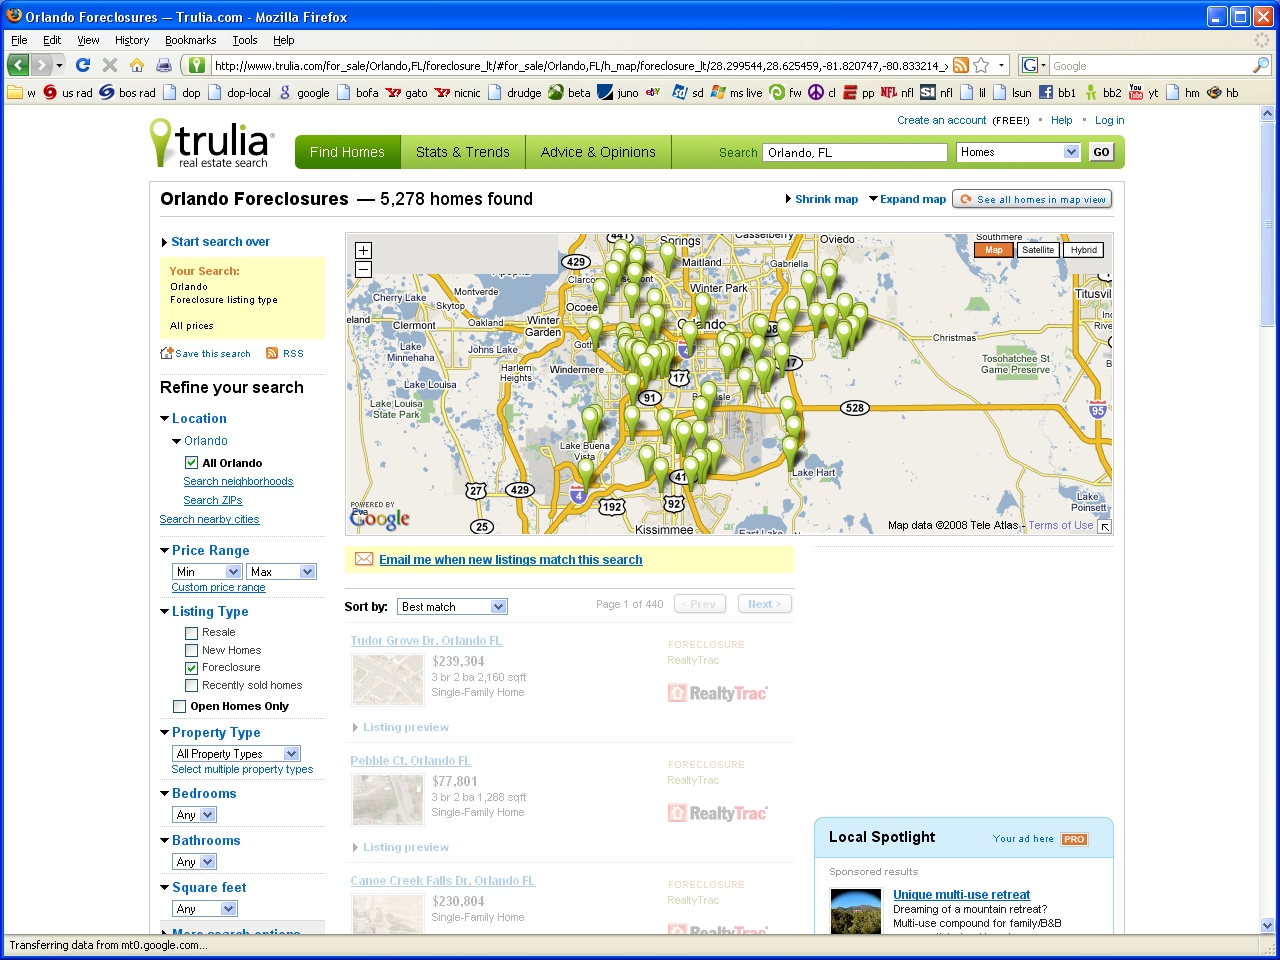Screen dimensions: 1280x960
Task: Bookmark this page with the star icon
Action: [x=981, y=65]
